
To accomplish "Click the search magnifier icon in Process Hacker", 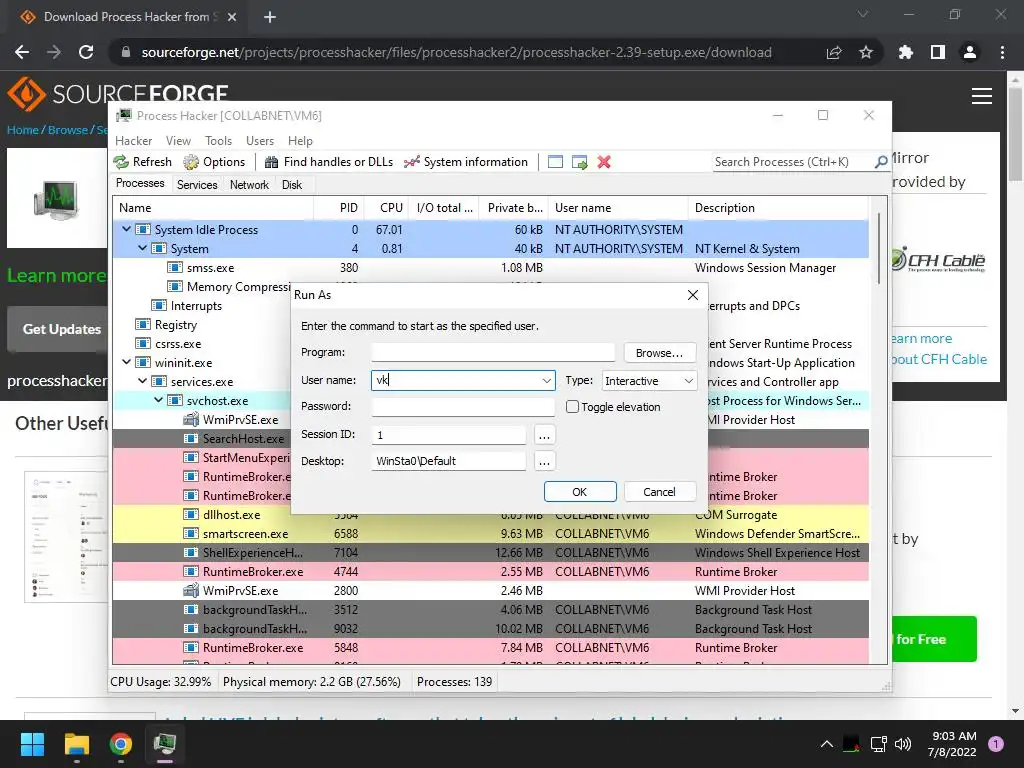I will [x=881, y=161].
